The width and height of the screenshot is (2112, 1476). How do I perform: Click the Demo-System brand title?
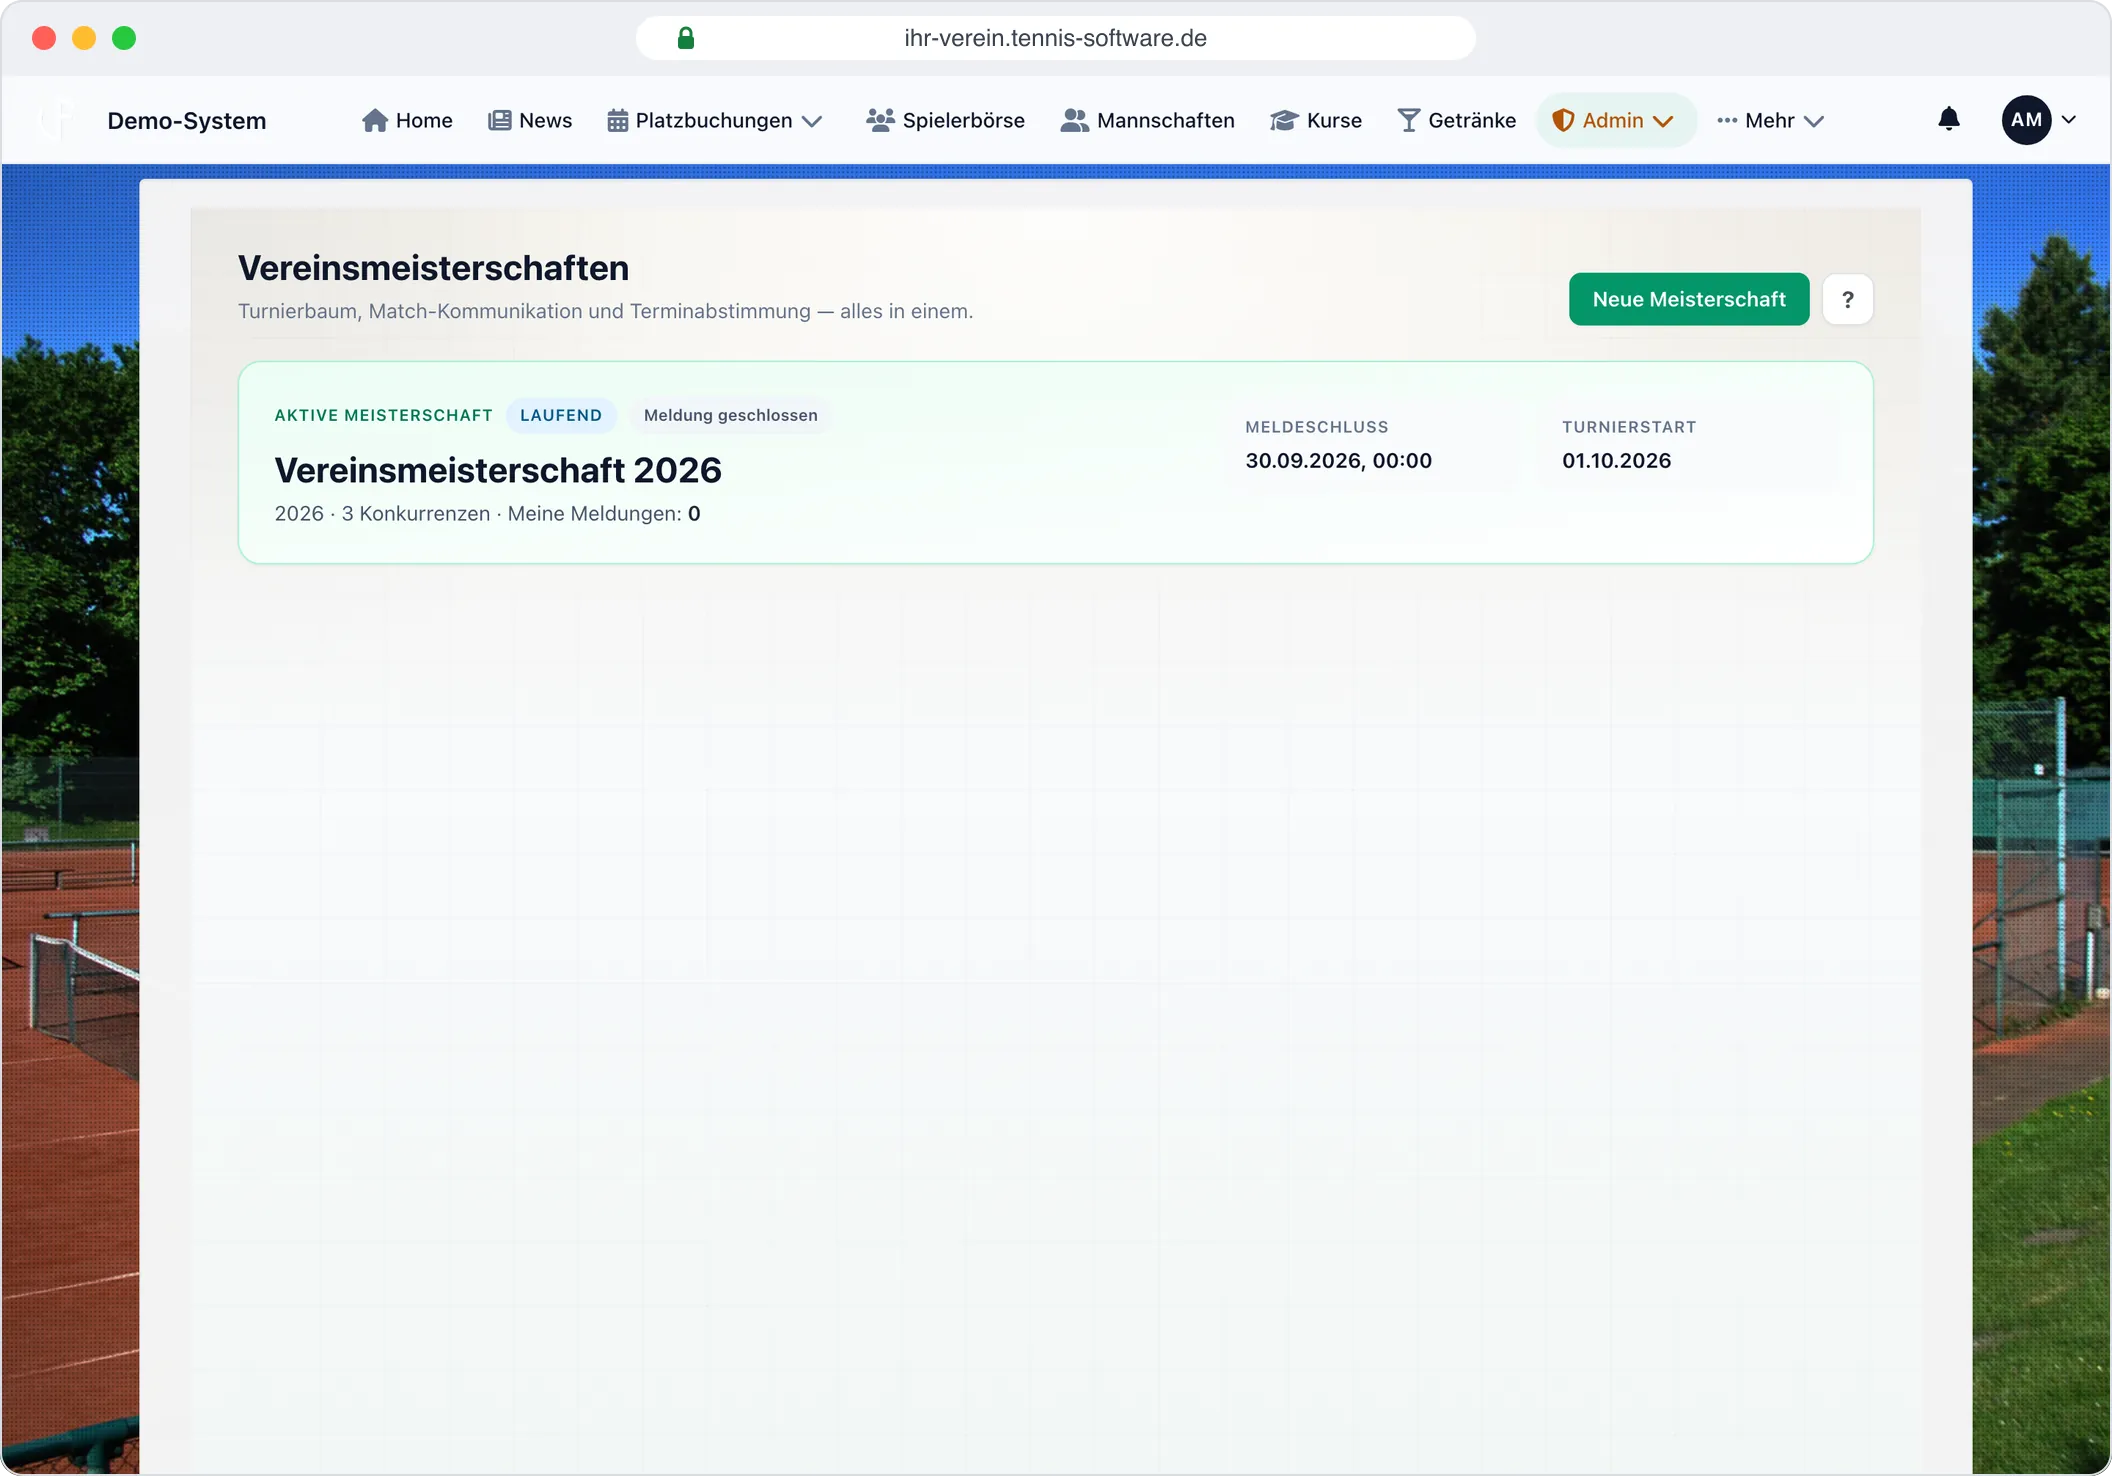coord(187,120)
